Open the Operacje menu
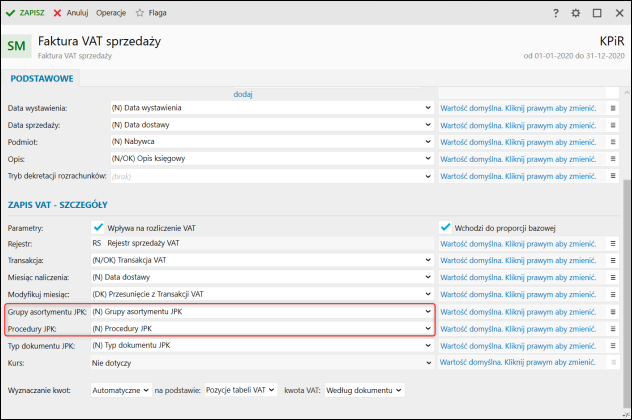This screenshot has width=632, height=420. tap(111, 14)
